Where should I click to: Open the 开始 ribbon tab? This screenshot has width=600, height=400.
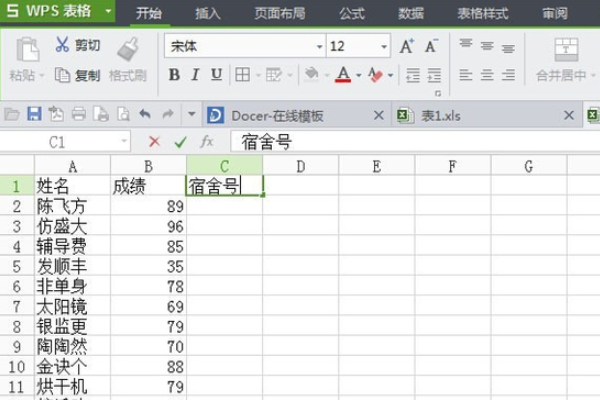point(149,13)
